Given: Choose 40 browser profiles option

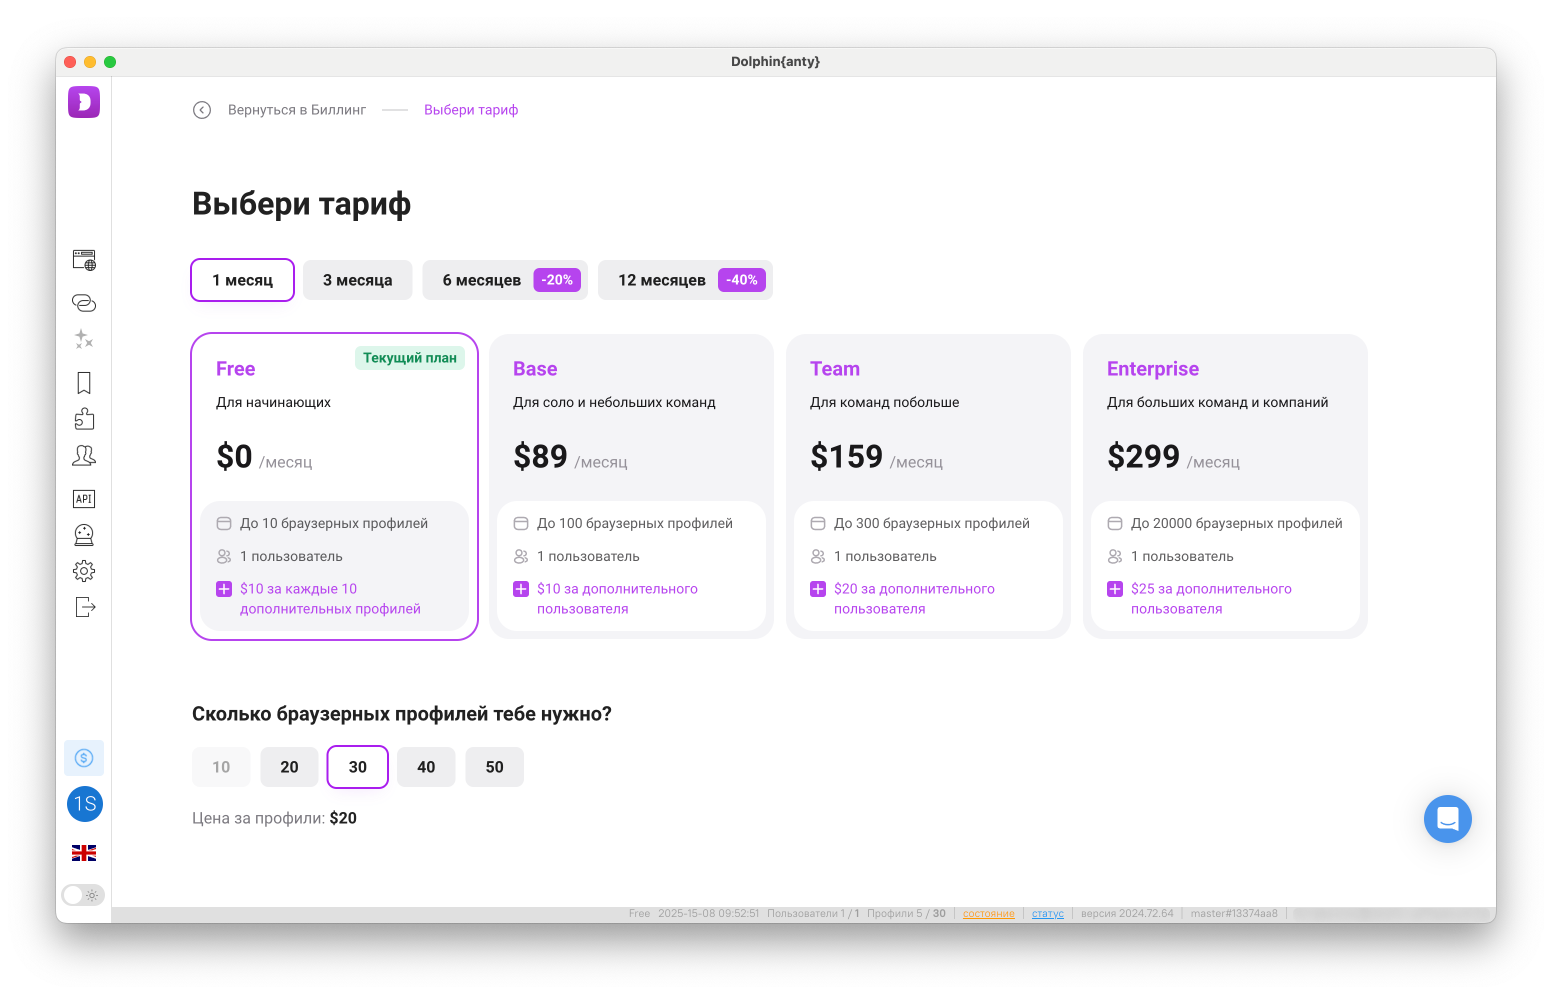Looking at the screenshot, I should pos(426,767).
